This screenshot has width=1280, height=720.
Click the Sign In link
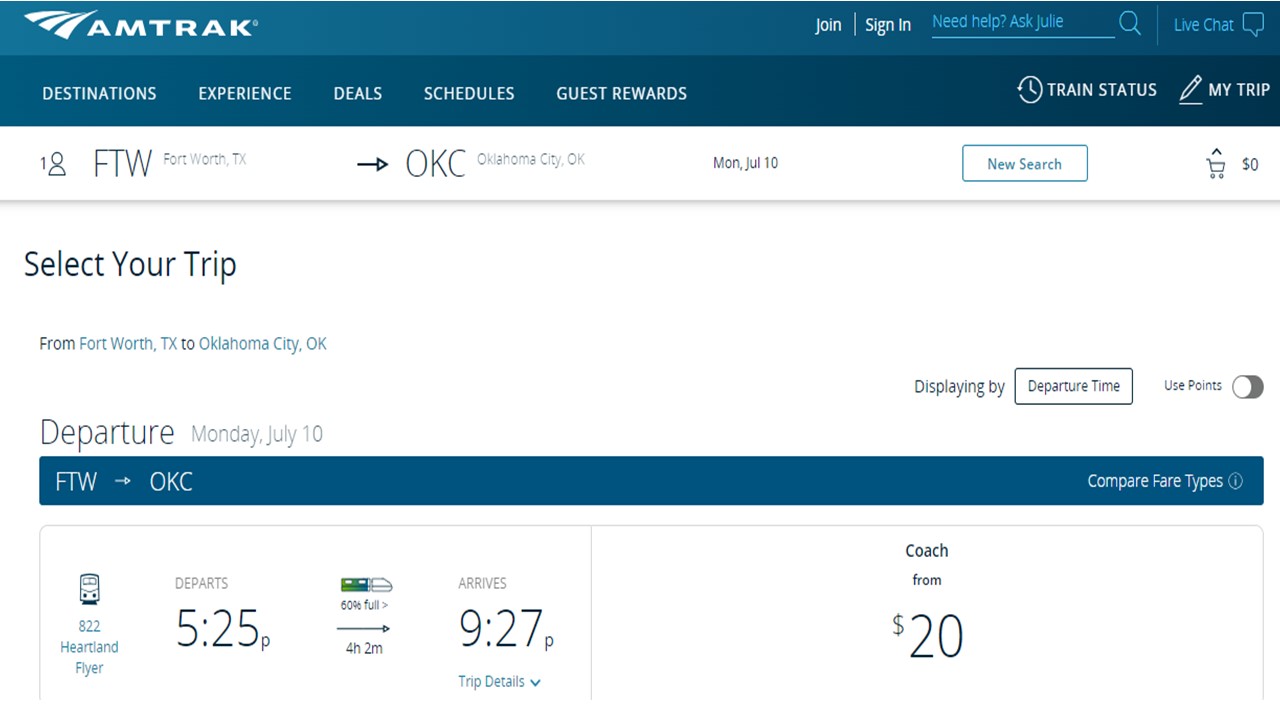pyautogui.click(x=888, y=25)
